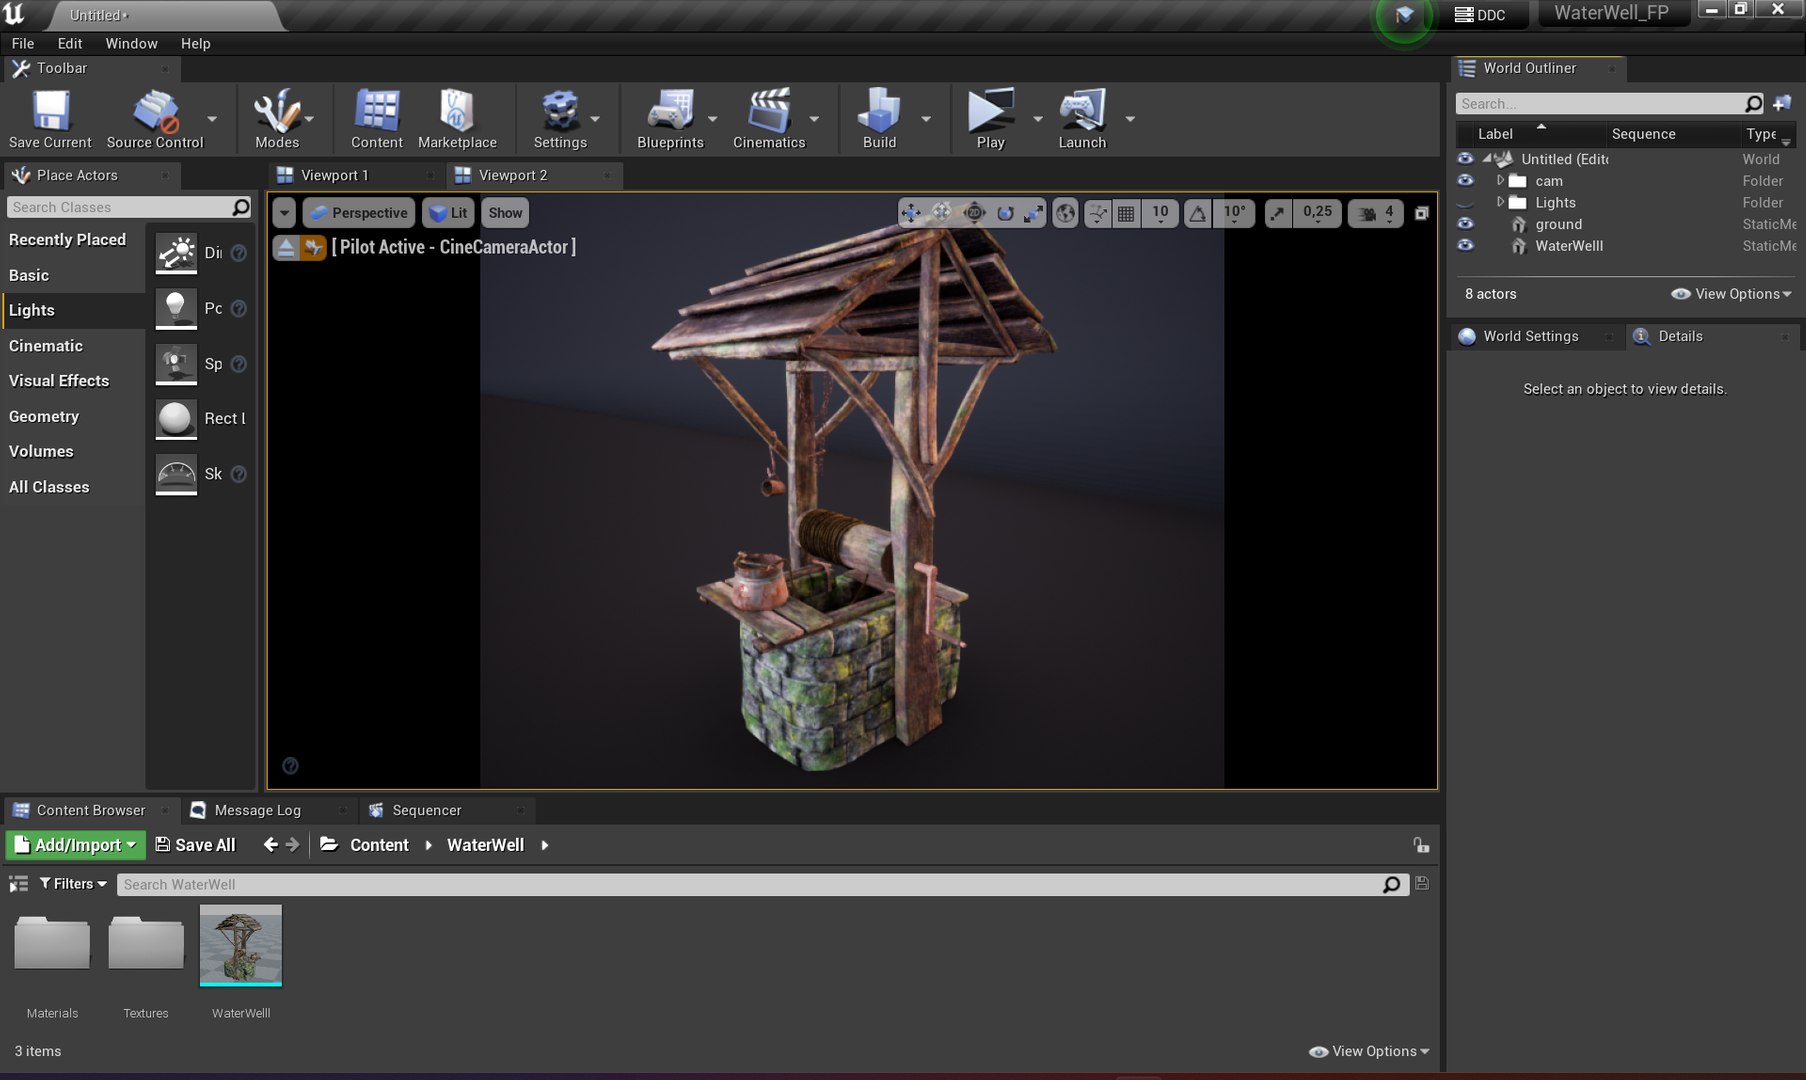This screenshot has width=1806, height=1080.
Task: Toggle visibility of the Lights folder
Action: coord(1465,203)
